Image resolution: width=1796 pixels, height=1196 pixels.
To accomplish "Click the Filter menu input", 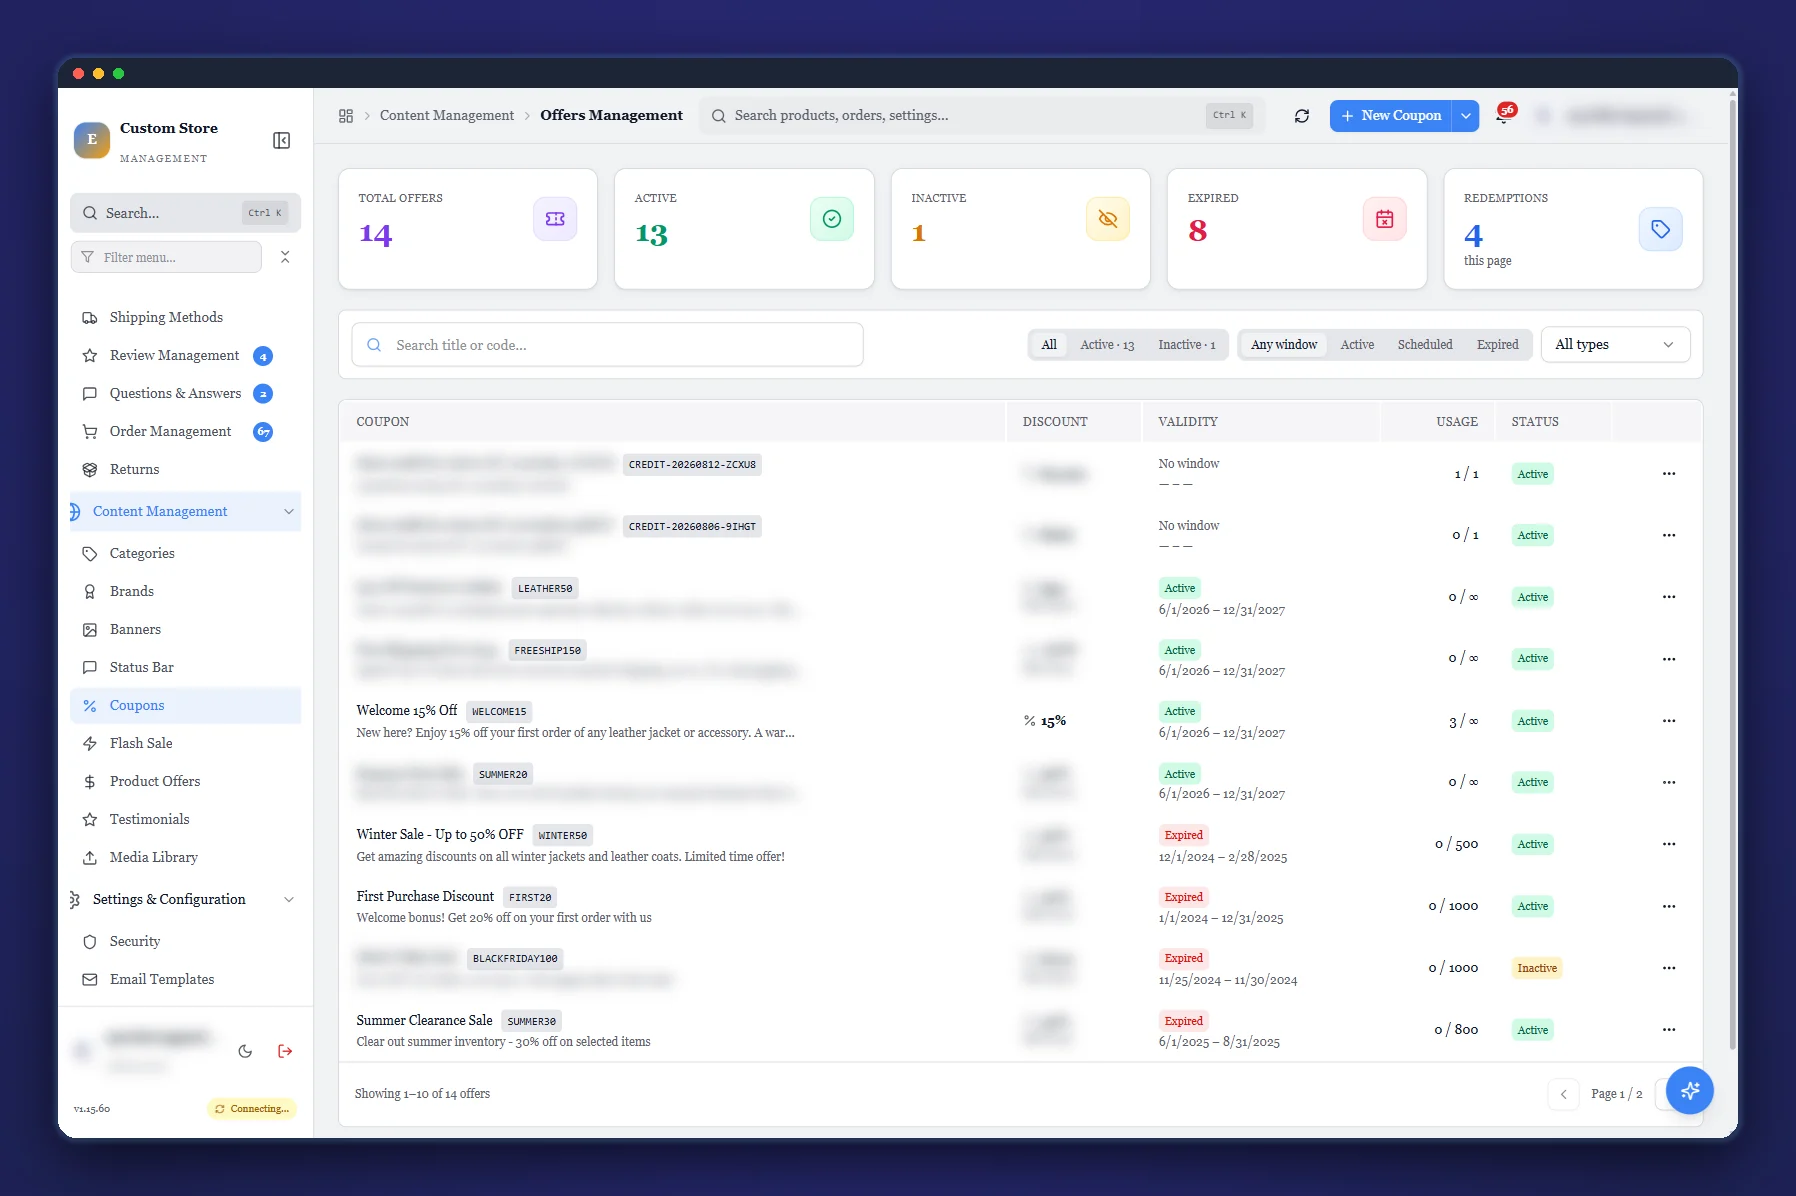I will pyautogui.click(x=167, y=257).
